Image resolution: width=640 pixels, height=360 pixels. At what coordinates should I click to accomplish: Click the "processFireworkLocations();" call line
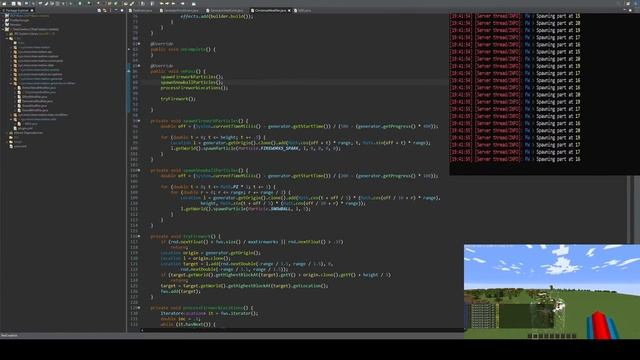tap(194, 88)
